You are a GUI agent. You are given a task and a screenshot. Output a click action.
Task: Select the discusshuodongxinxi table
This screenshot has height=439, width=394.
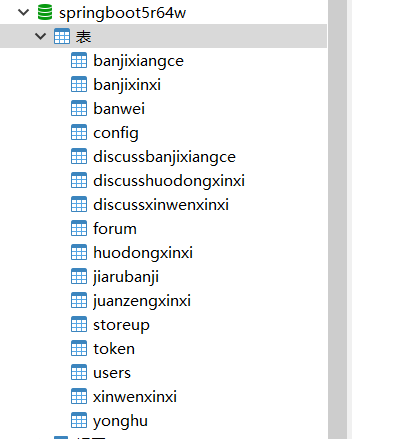point(169,181)
